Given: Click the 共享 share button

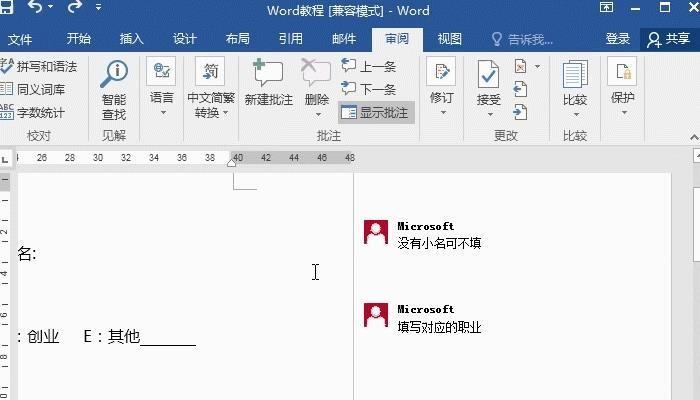Looking at the screenshot, I should click(x=669, y=39).
